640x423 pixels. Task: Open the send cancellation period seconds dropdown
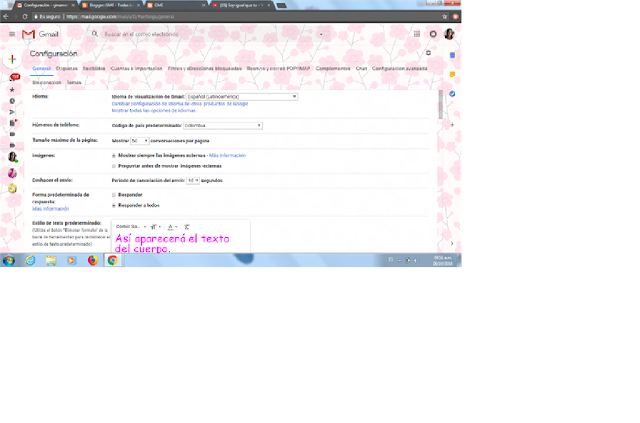pyautogui.click(x=193, y=180)
